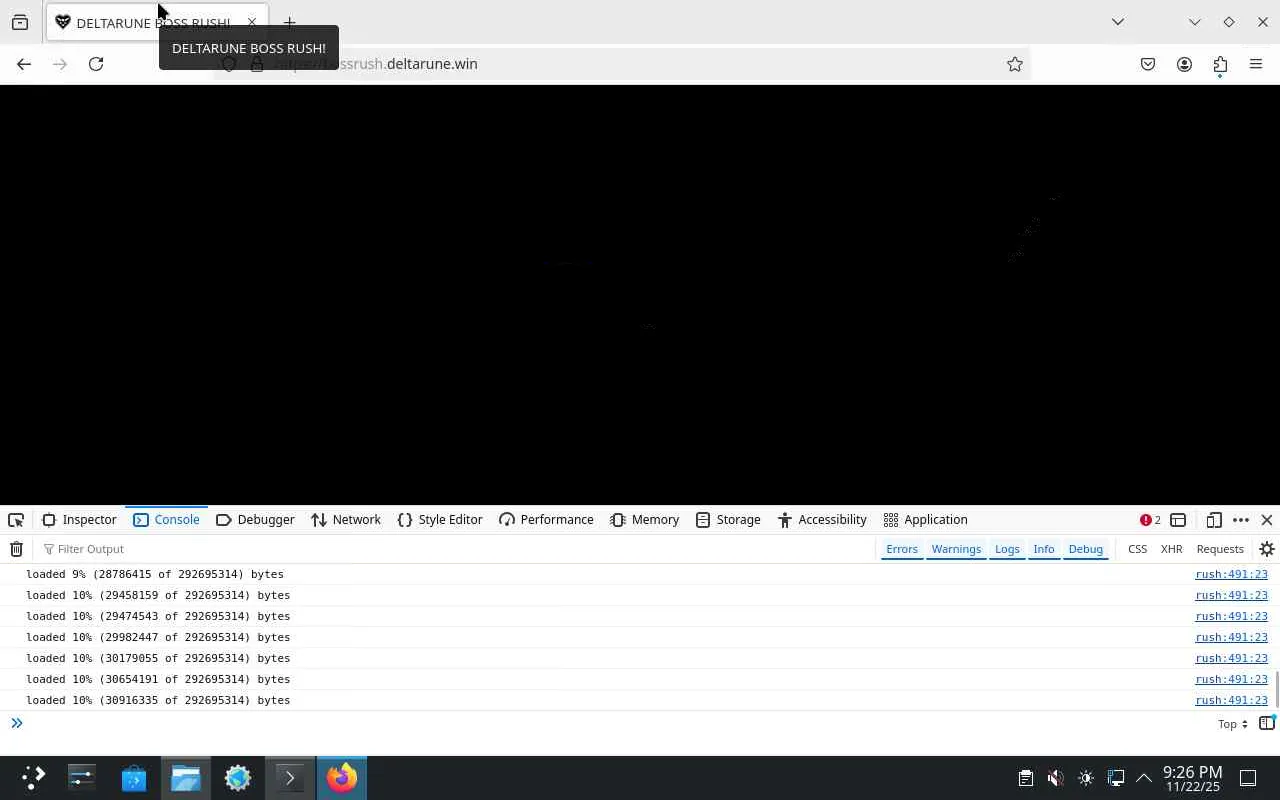Select an iframe as target document
The image size is (1280, 800).
[1178, 520]
